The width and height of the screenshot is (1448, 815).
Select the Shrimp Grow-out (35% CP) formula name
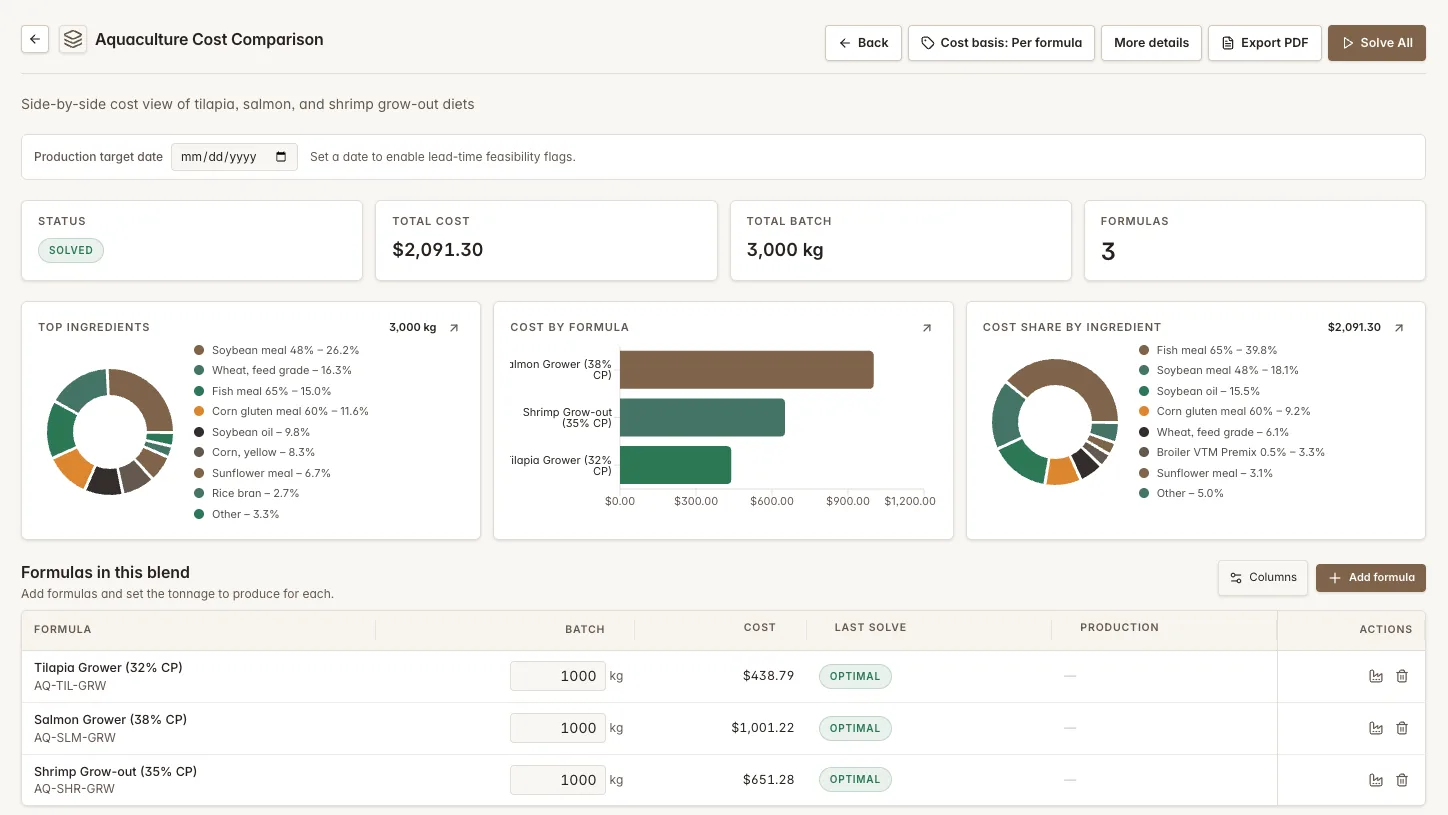pyautogui.click(x=115, y=771)
